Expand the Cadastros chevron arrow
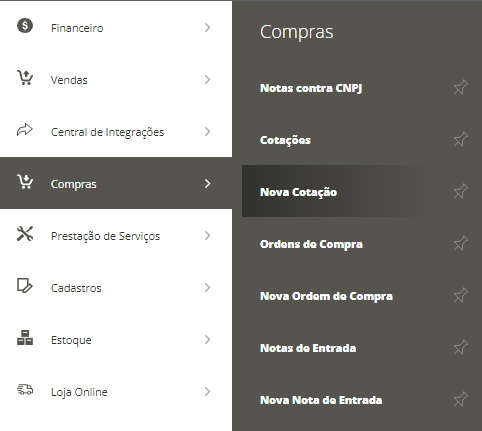The image size is (482, 431). (208, 288)
